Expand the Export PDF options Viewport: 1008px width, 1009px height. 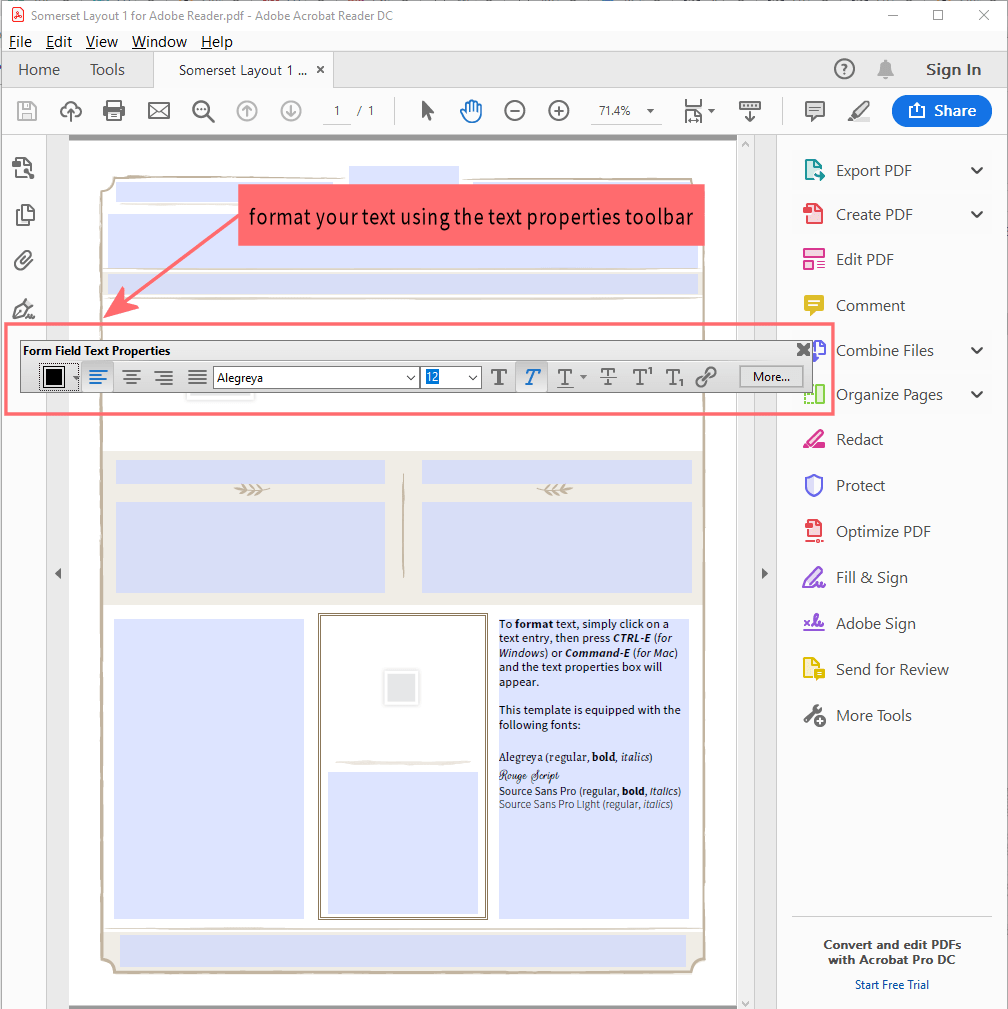(977, 171)
